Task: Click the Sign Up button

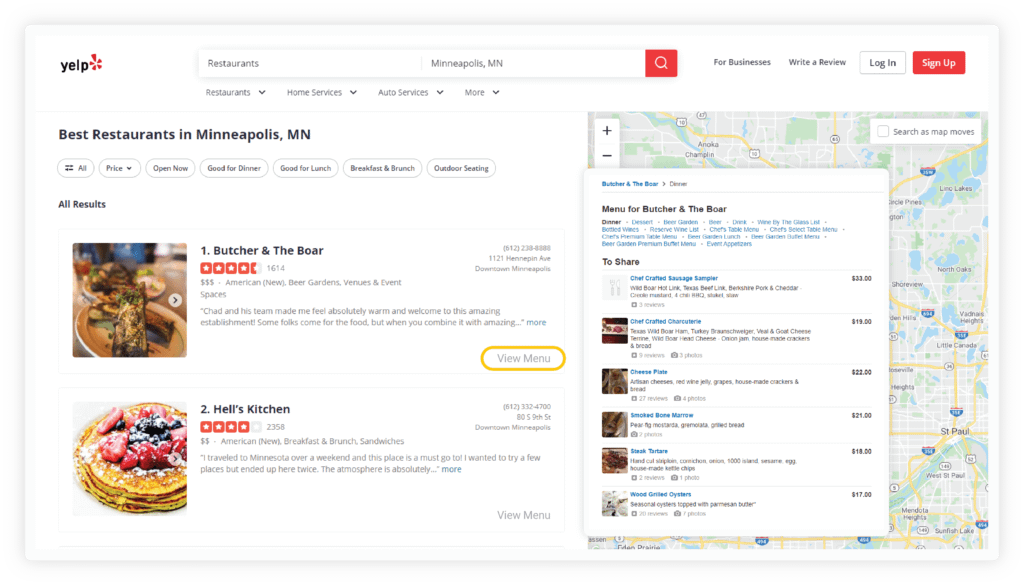Action: click(938, 63)
